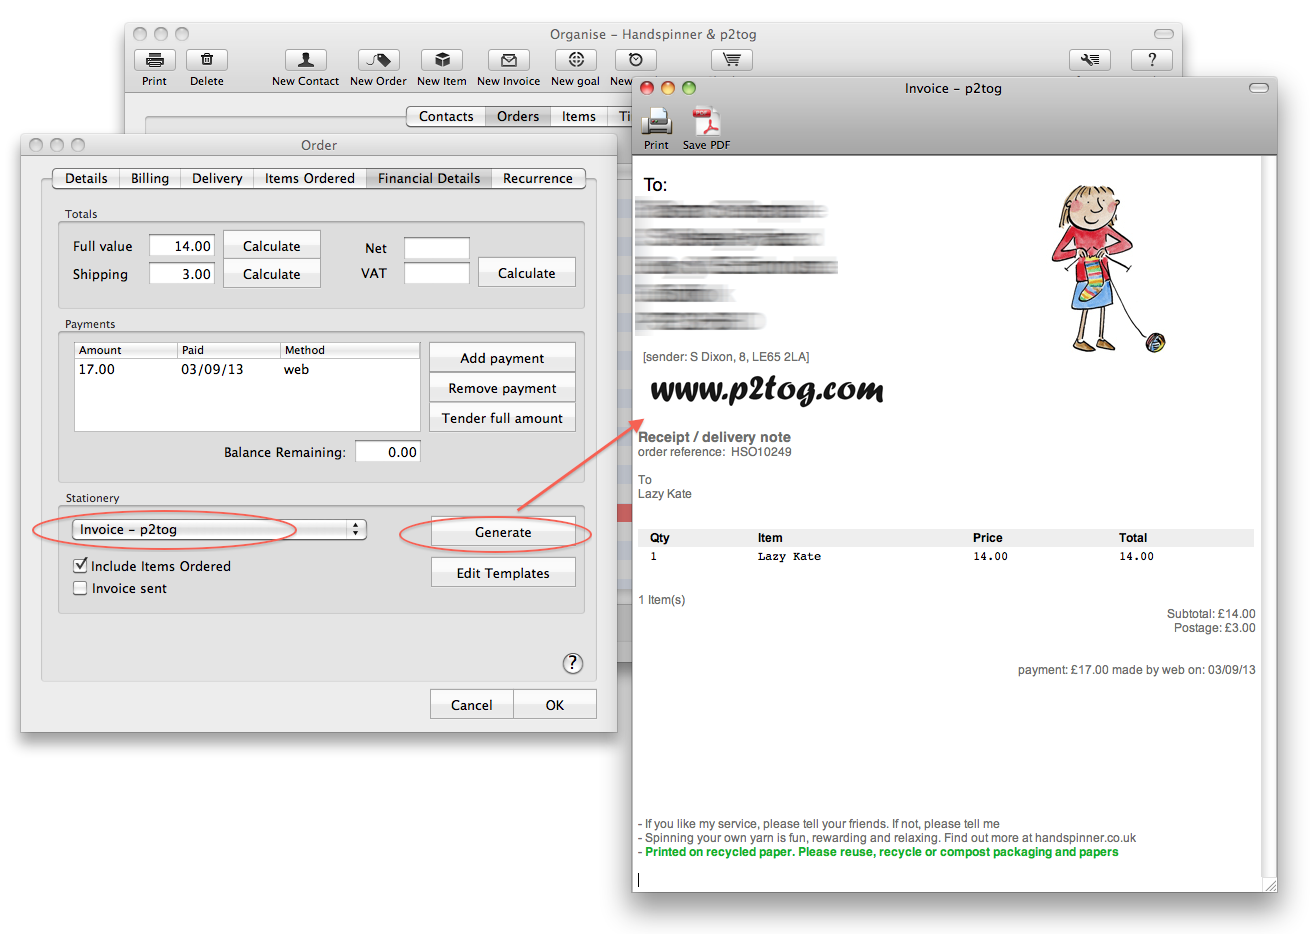Screen dimensions: 1313x934
Task: Click the Postage £3.00 text
Action: pyautogui.click(x=1214, y=628)
